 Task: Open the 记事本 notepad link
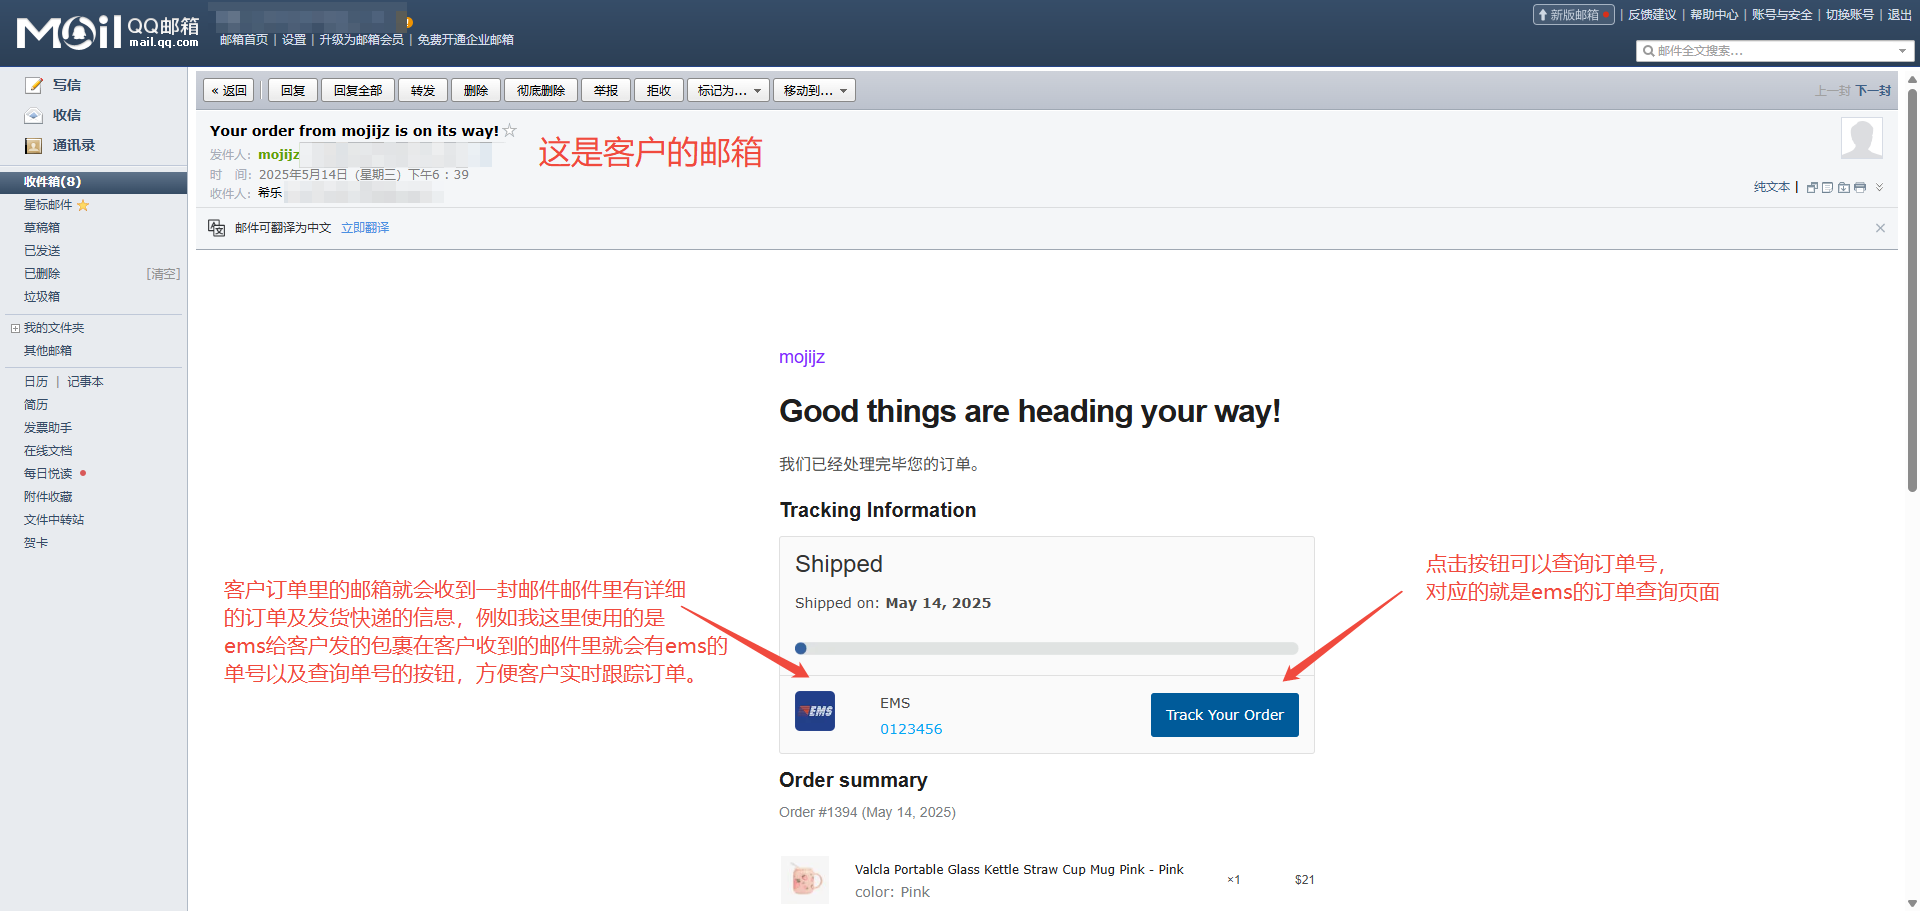click(85, 382)
